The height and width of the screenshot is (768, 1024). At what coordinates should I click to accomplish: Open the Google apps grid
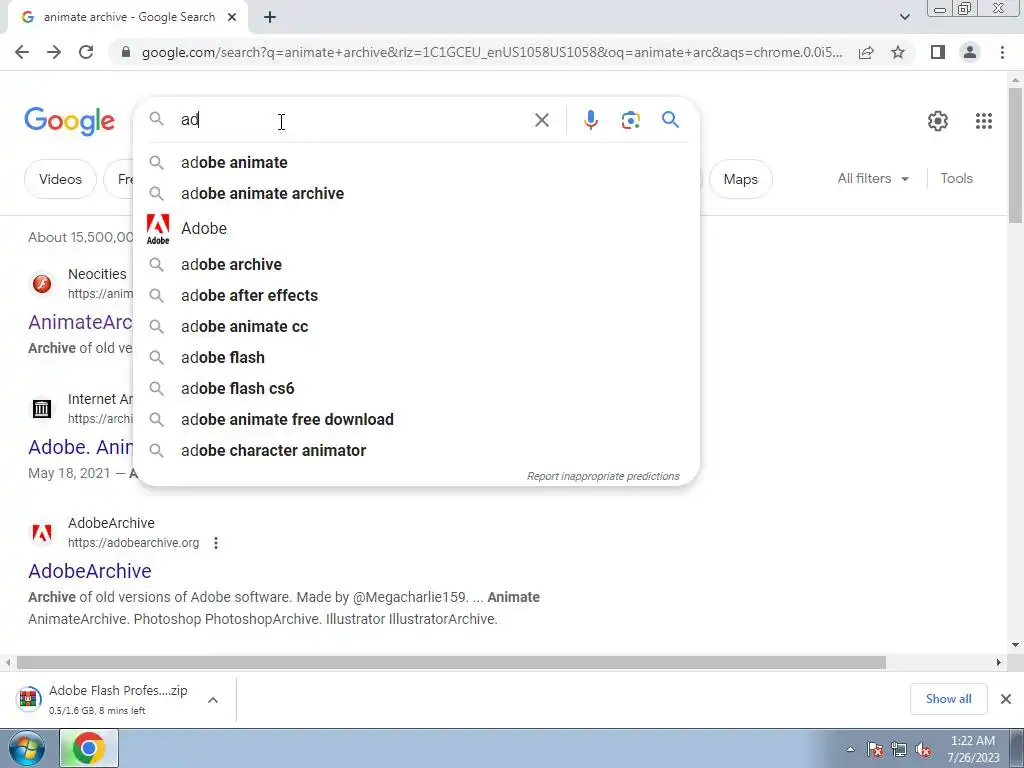point(984,121)
